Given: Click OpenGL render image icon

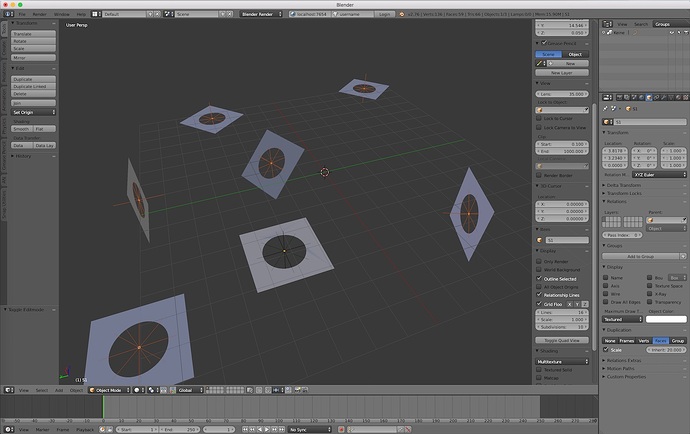Looking at the screenshot, I should coord(298,390).
